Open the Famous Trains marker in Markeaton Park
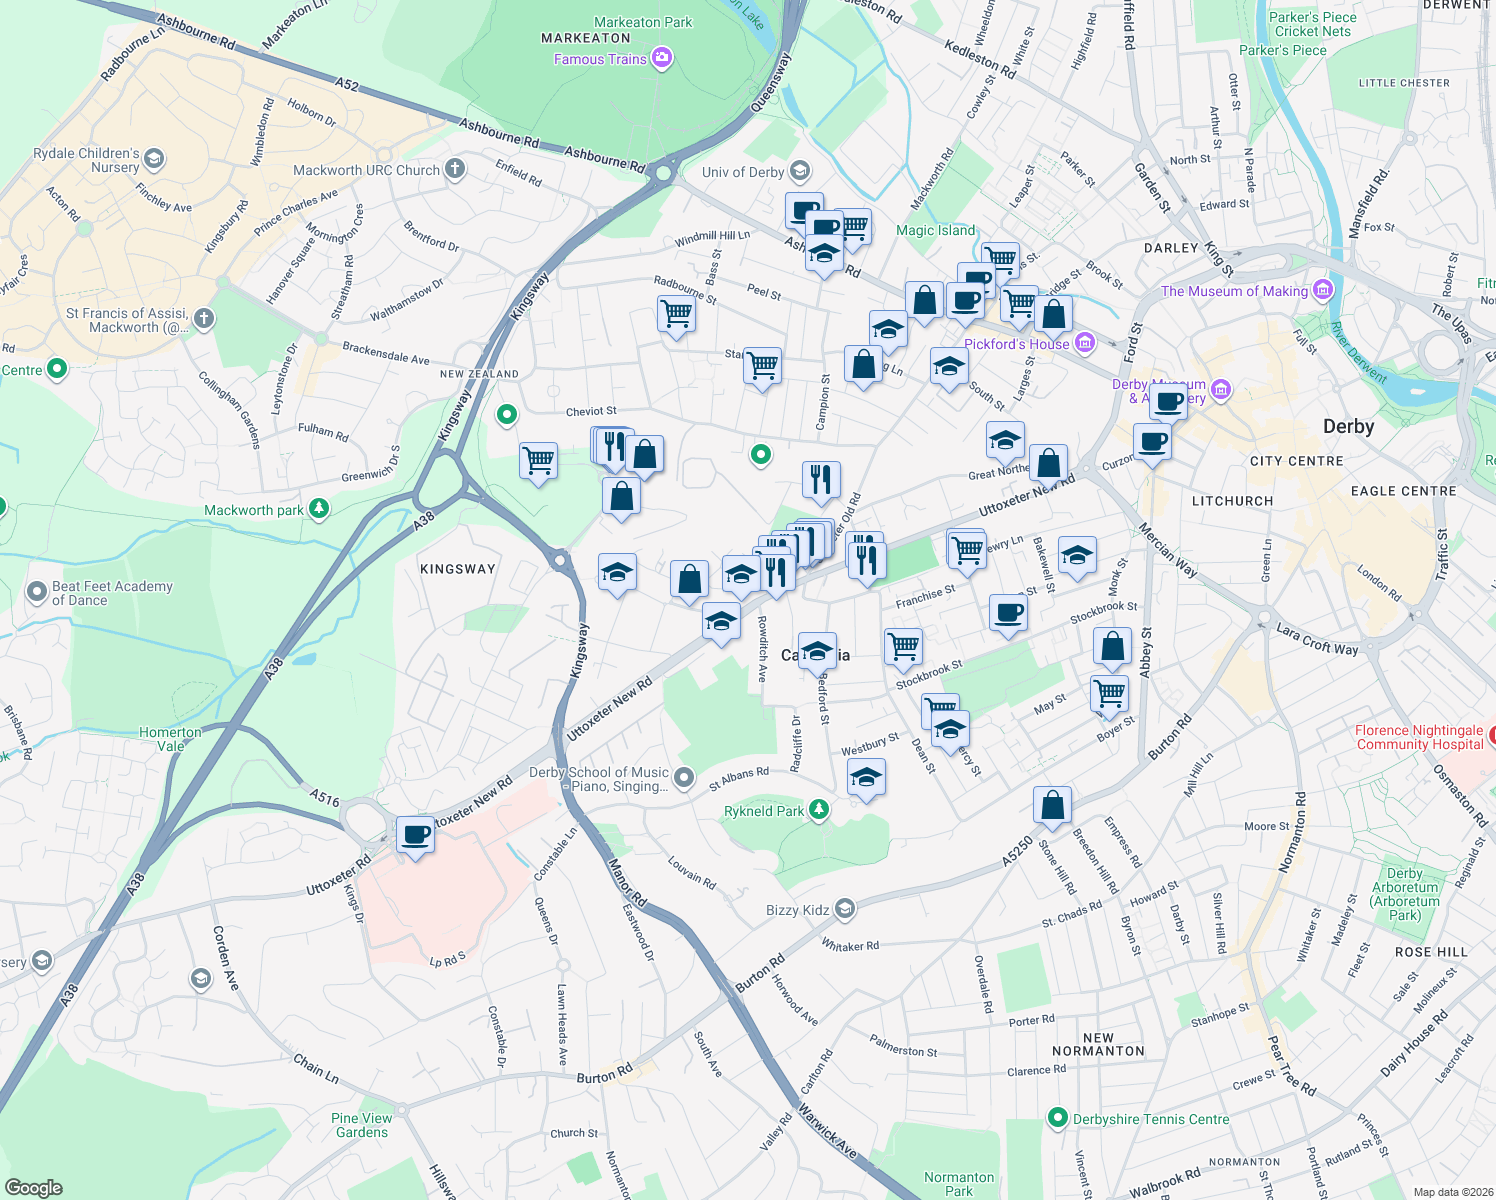1496x1200 pixels. click(x=660, y=58)
